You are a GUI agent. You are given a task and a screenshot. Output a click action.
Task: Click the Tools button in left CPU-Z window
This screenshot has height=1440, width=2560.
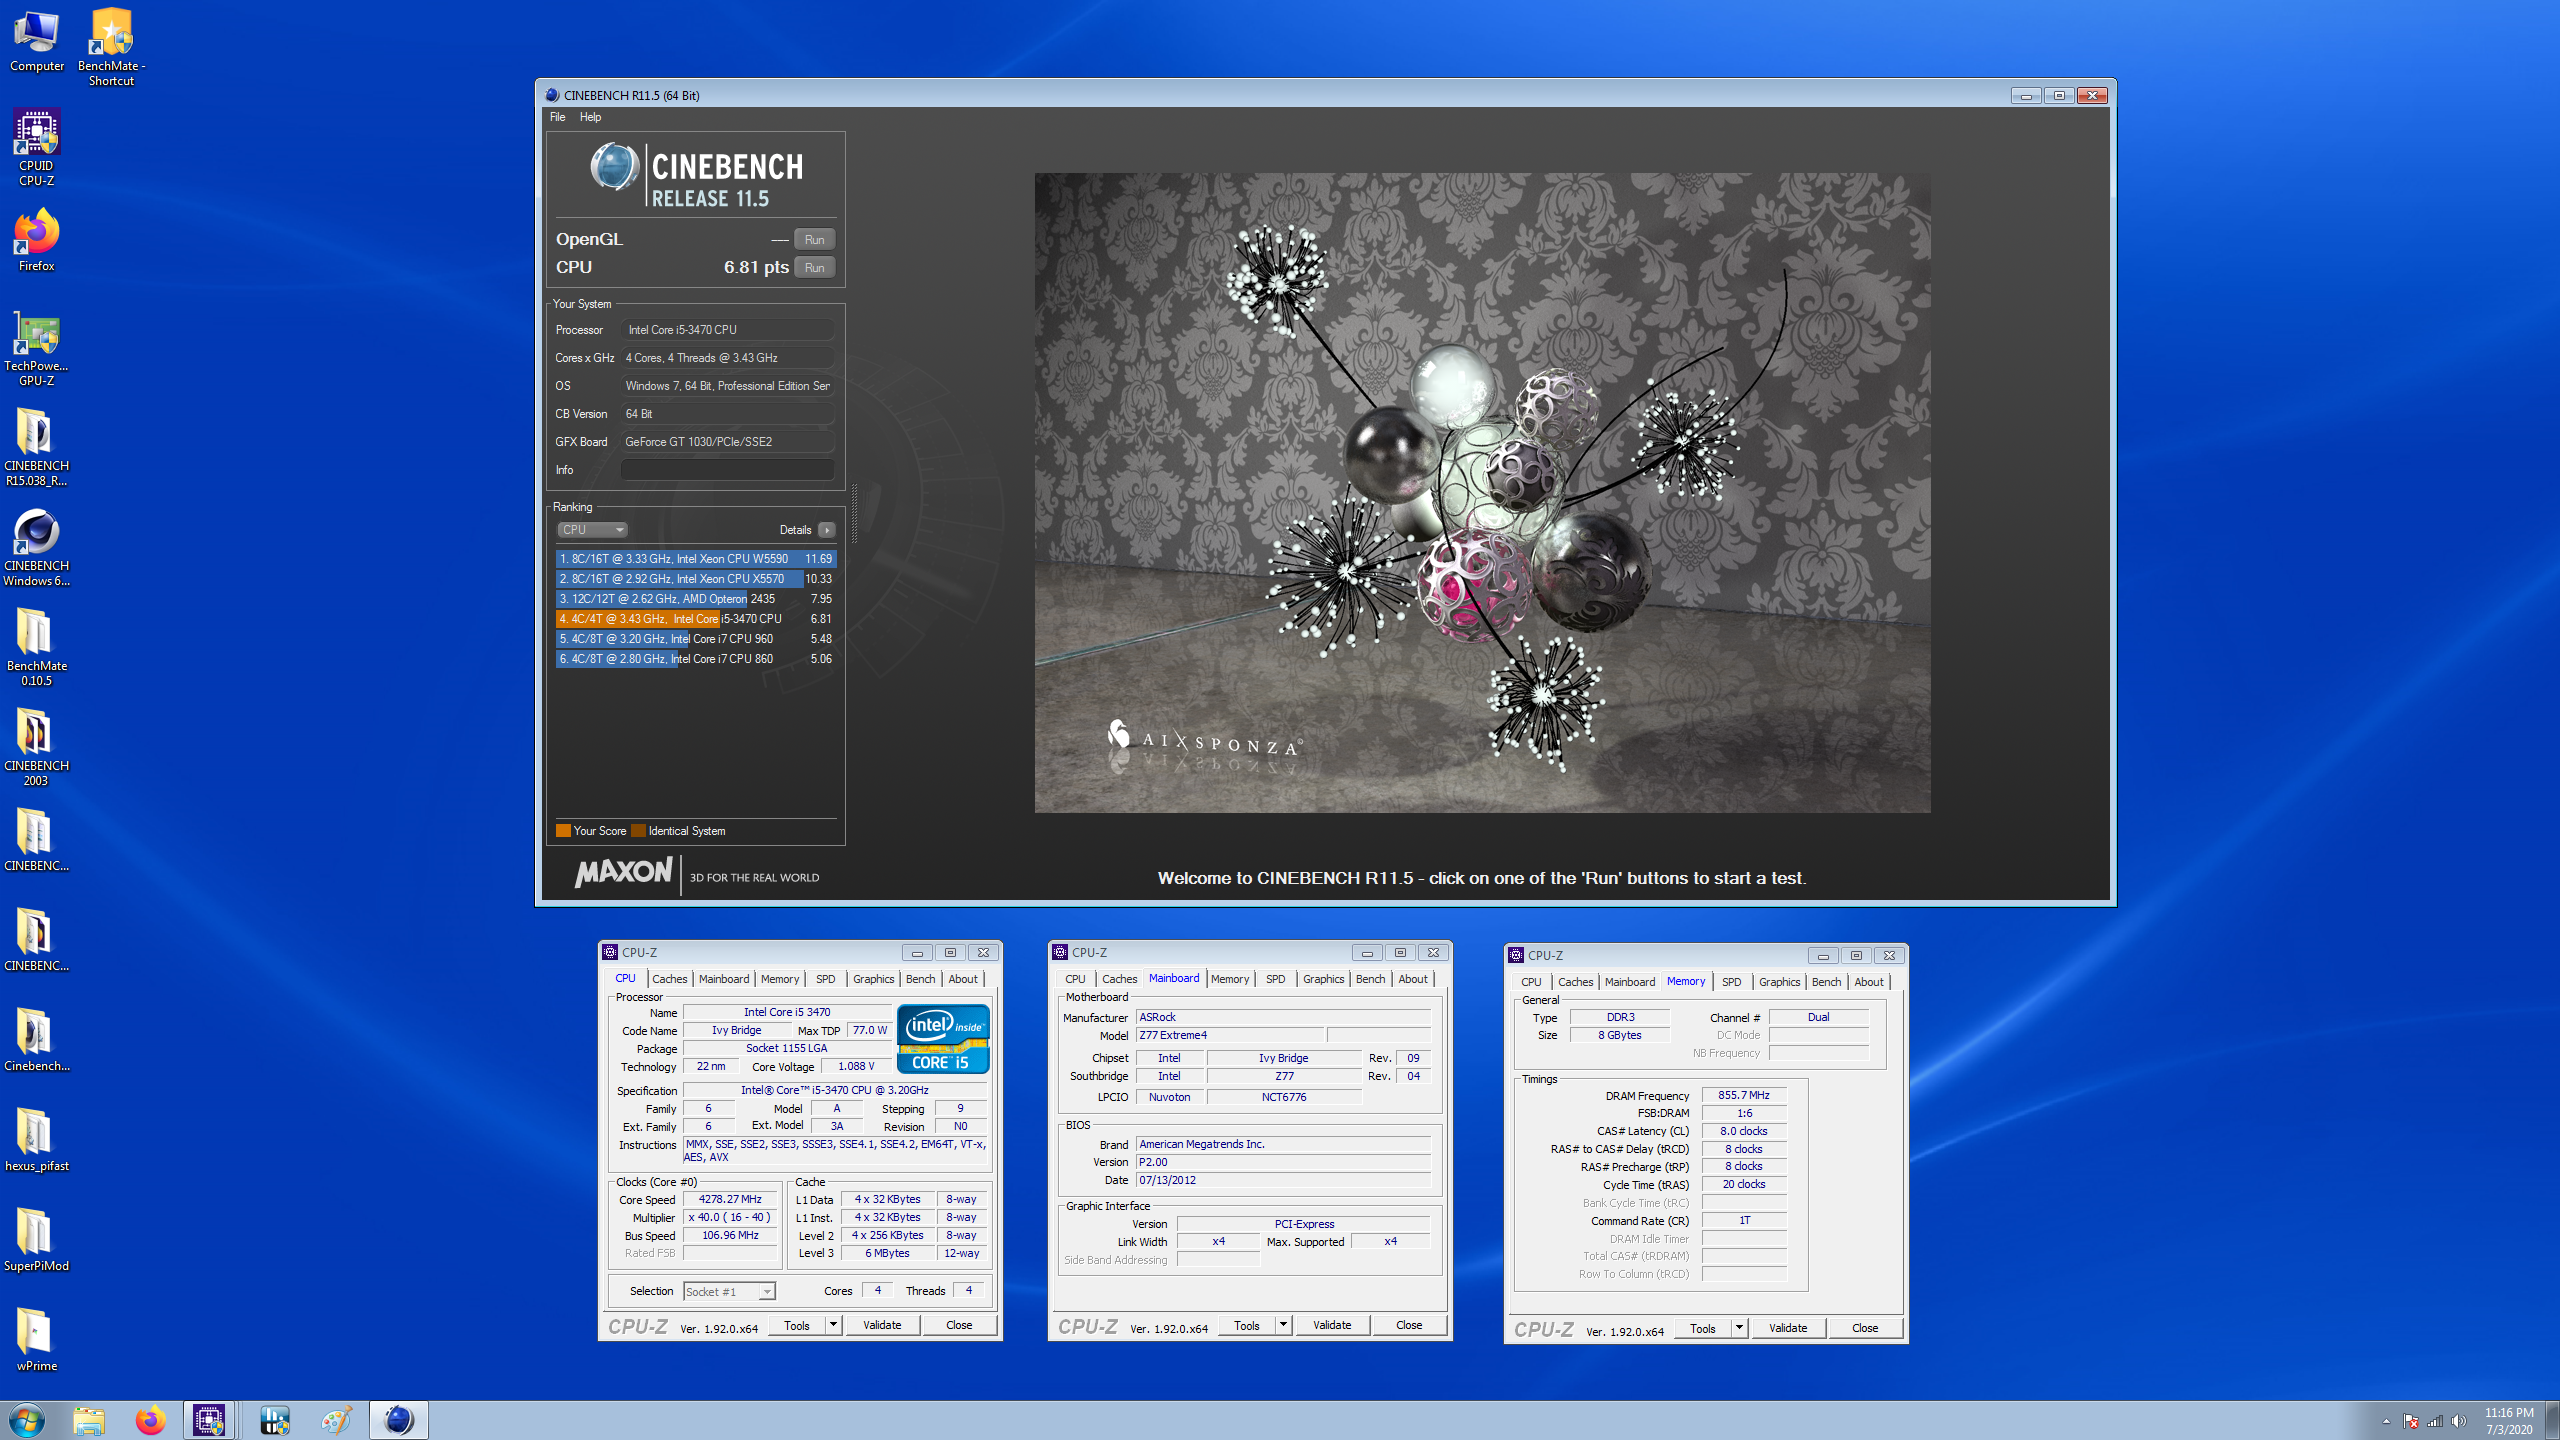pyautogui.click(x=797, y=1325)
